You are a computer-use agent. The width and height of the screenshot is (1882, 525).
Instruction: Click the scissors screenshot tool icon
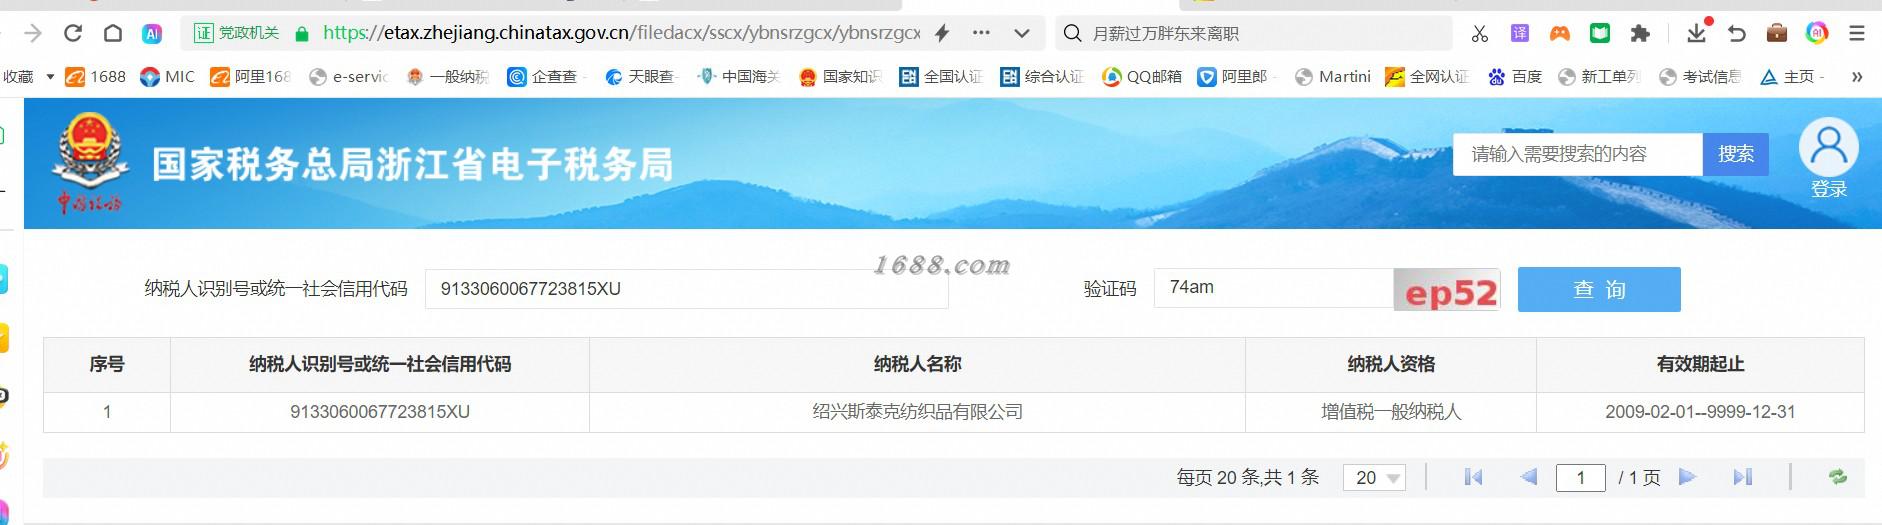(1480, 33)
